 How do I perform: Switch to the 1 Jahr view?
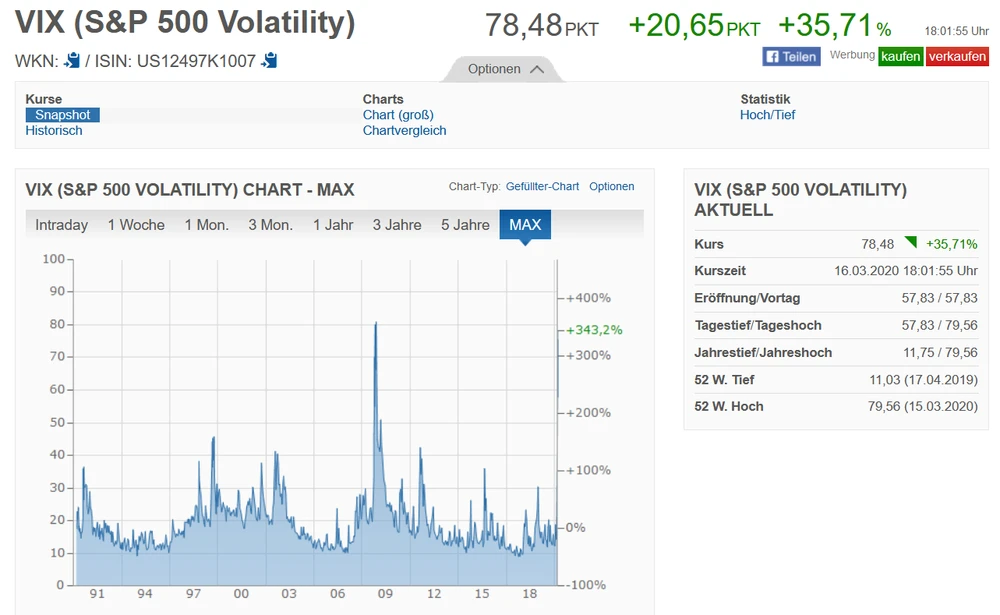pos(333,225)
